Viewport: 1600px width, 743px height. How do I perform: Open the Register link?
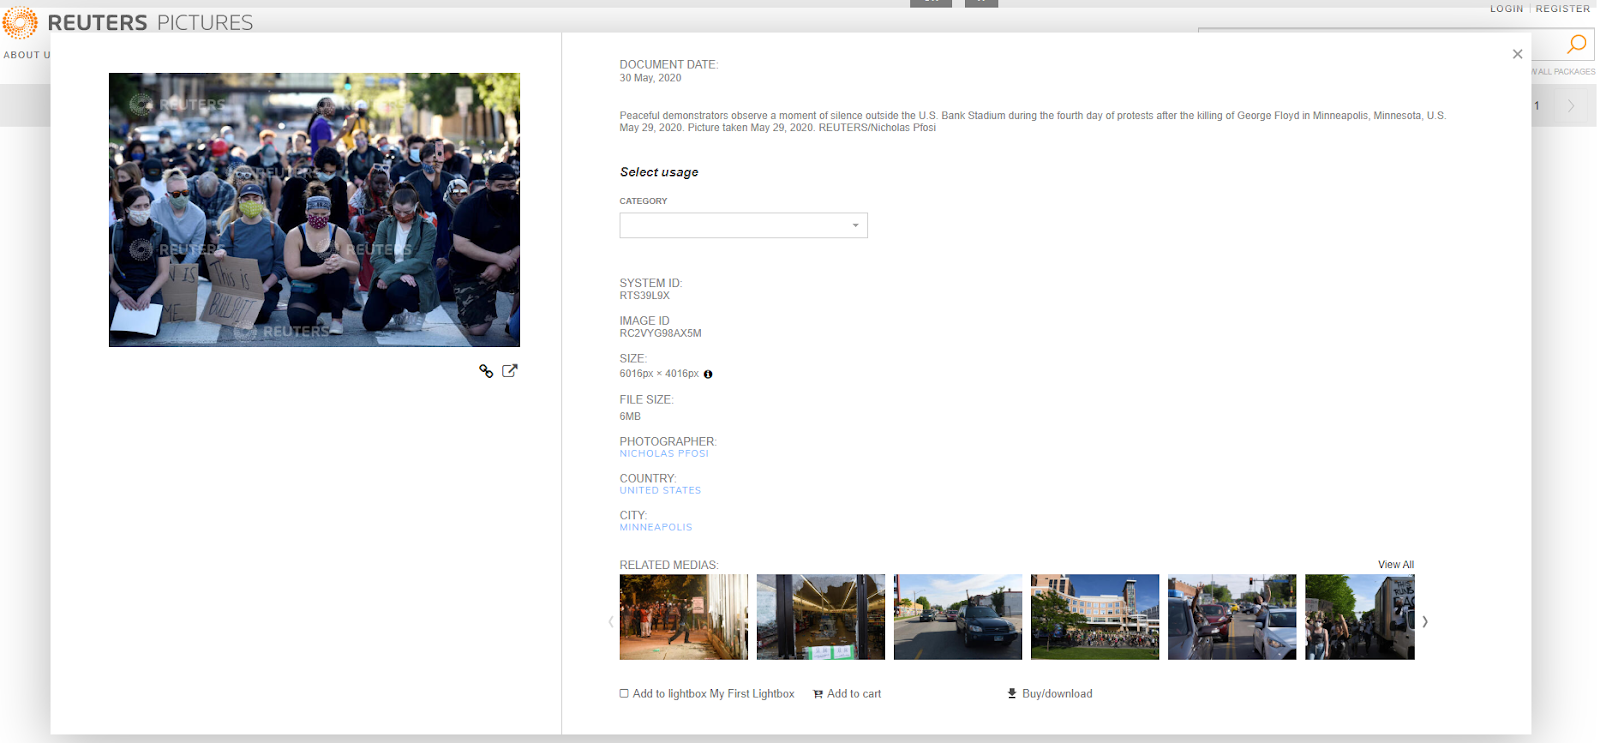(1563, 9)
